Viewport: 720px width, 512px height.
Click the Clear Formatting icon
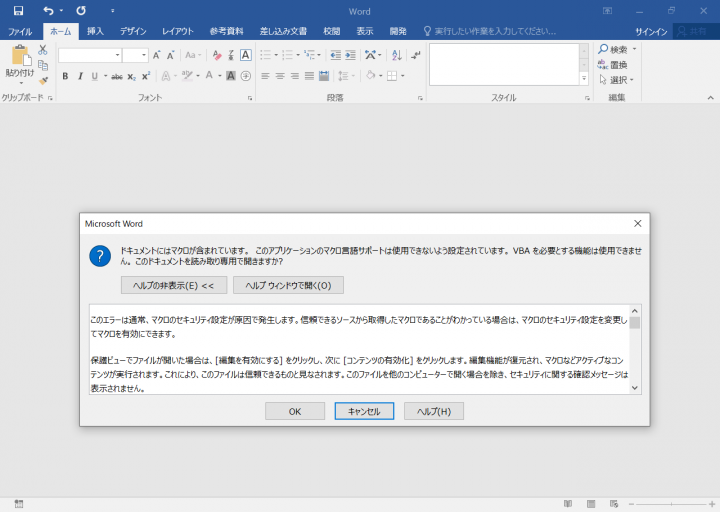pyautogui.click(x=217, y=55)
